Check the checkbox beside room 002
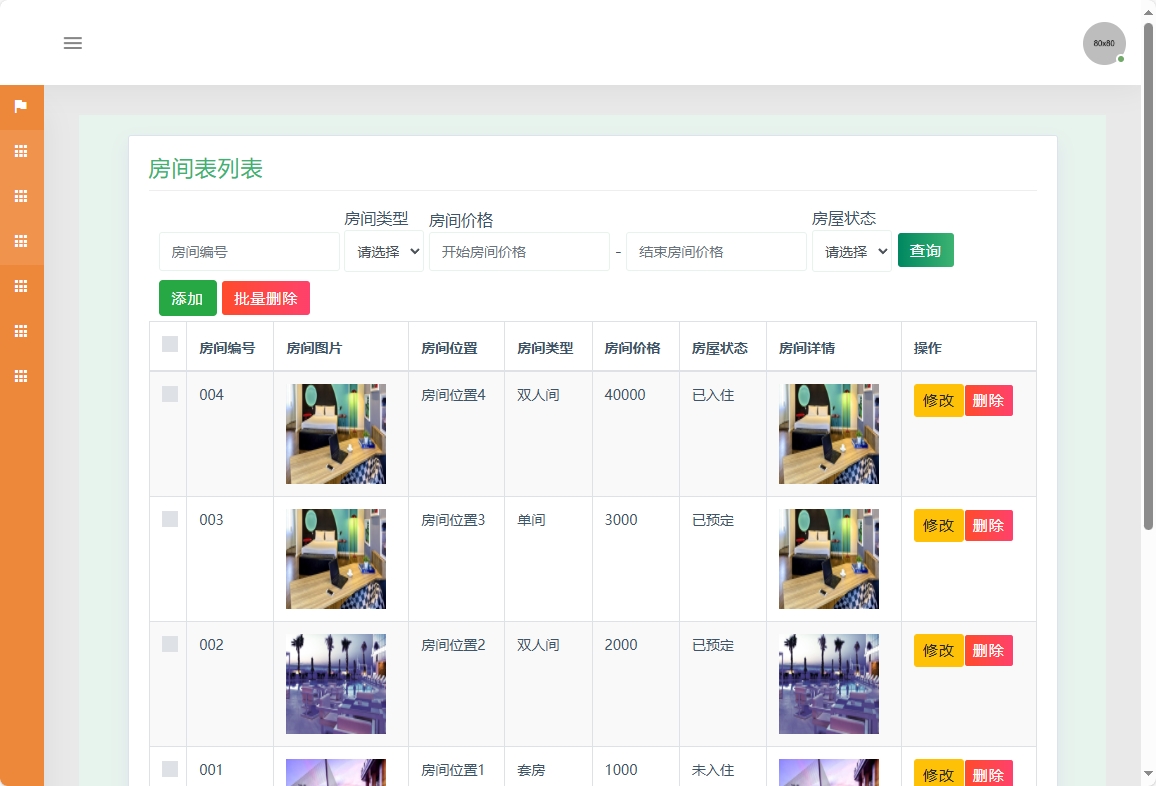Viewport: 1156px width, 786px height. click(169, 645)
